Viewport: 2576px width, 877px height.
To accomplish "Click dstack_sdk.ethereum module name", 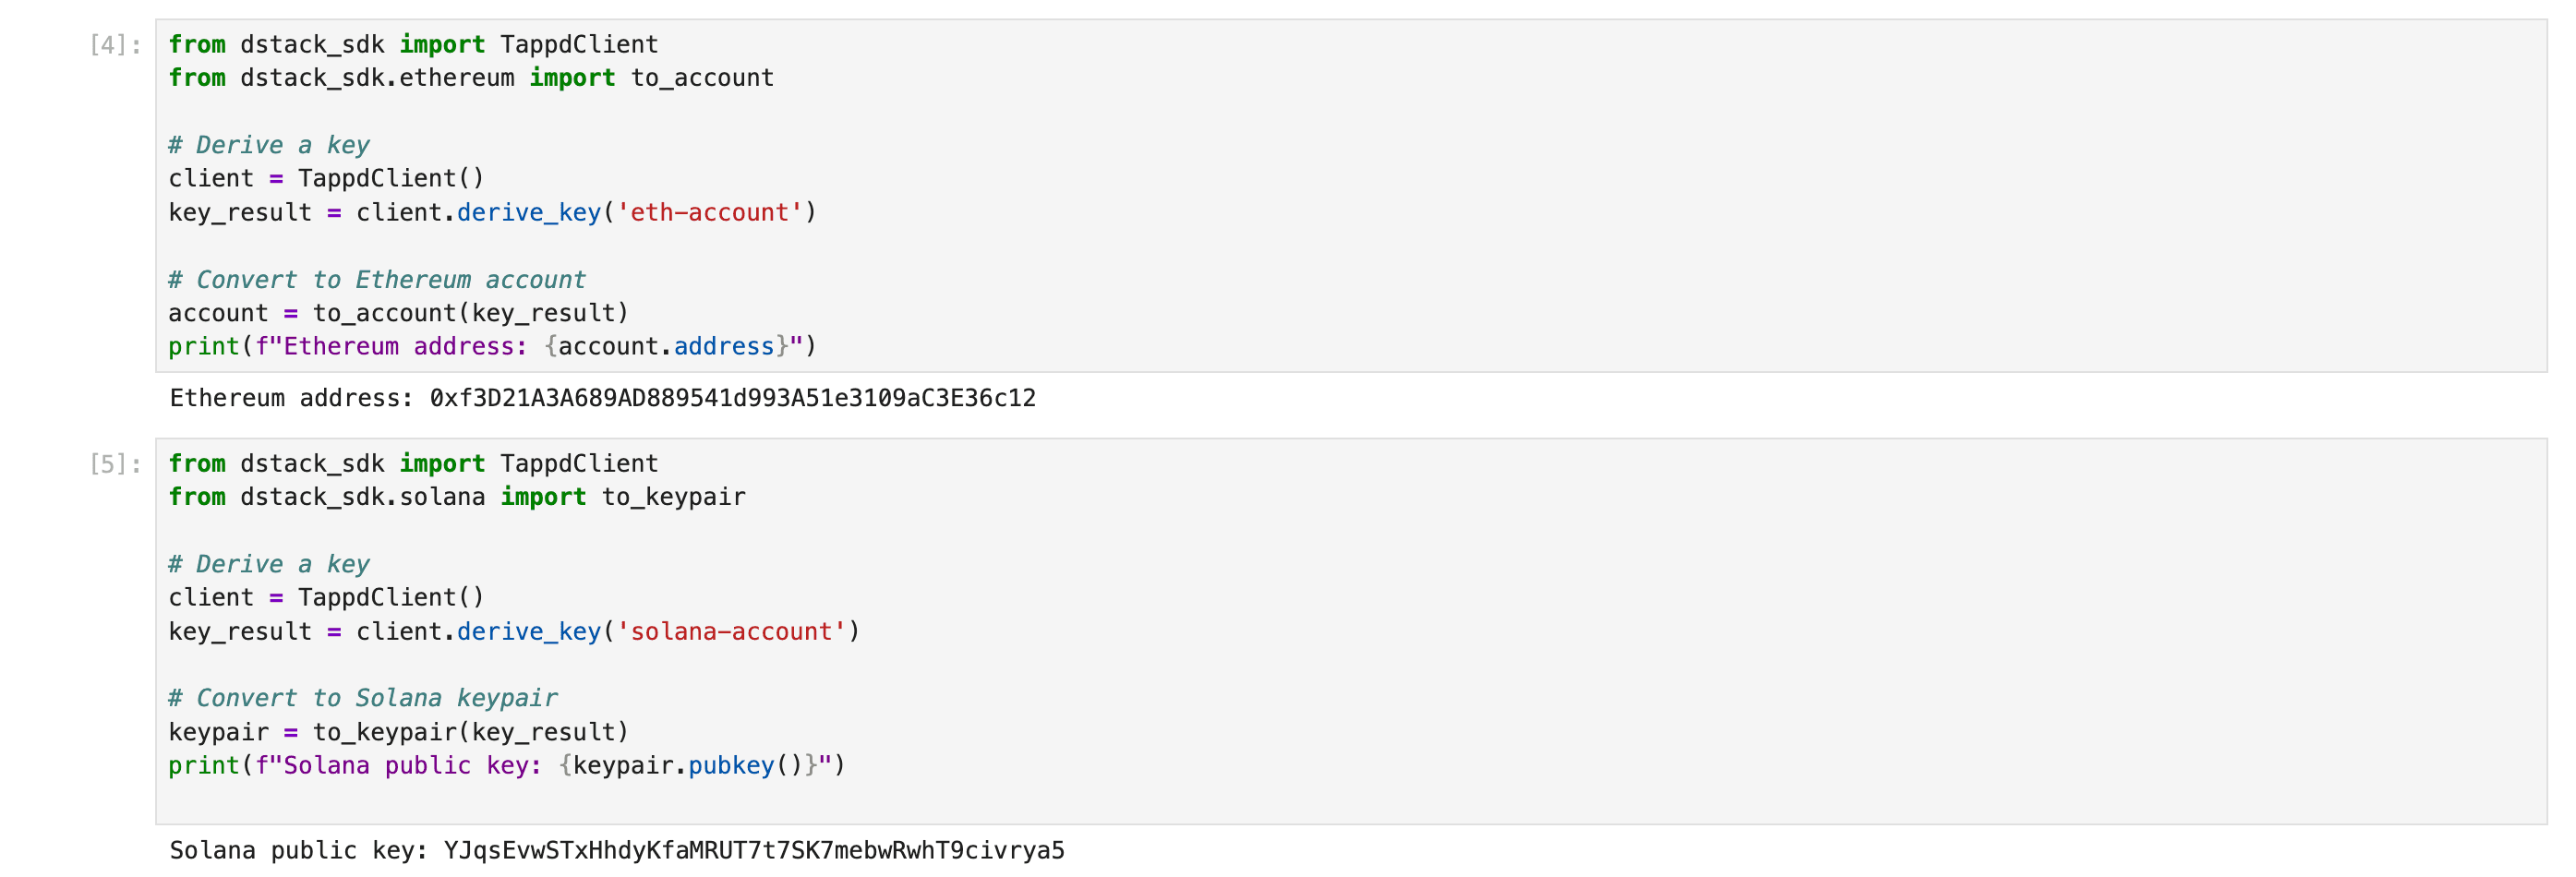I will (377, 78).
